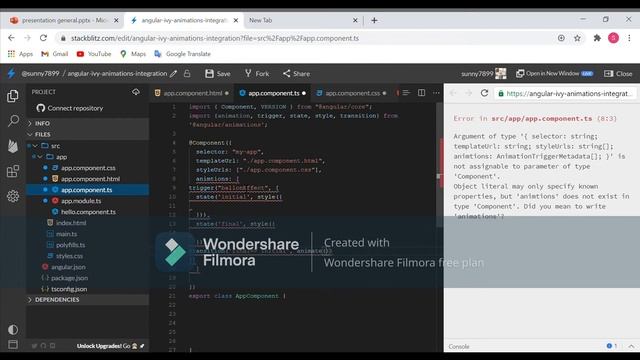Reload the browser page
Screen dimensions: 640x360
(43, 38)
